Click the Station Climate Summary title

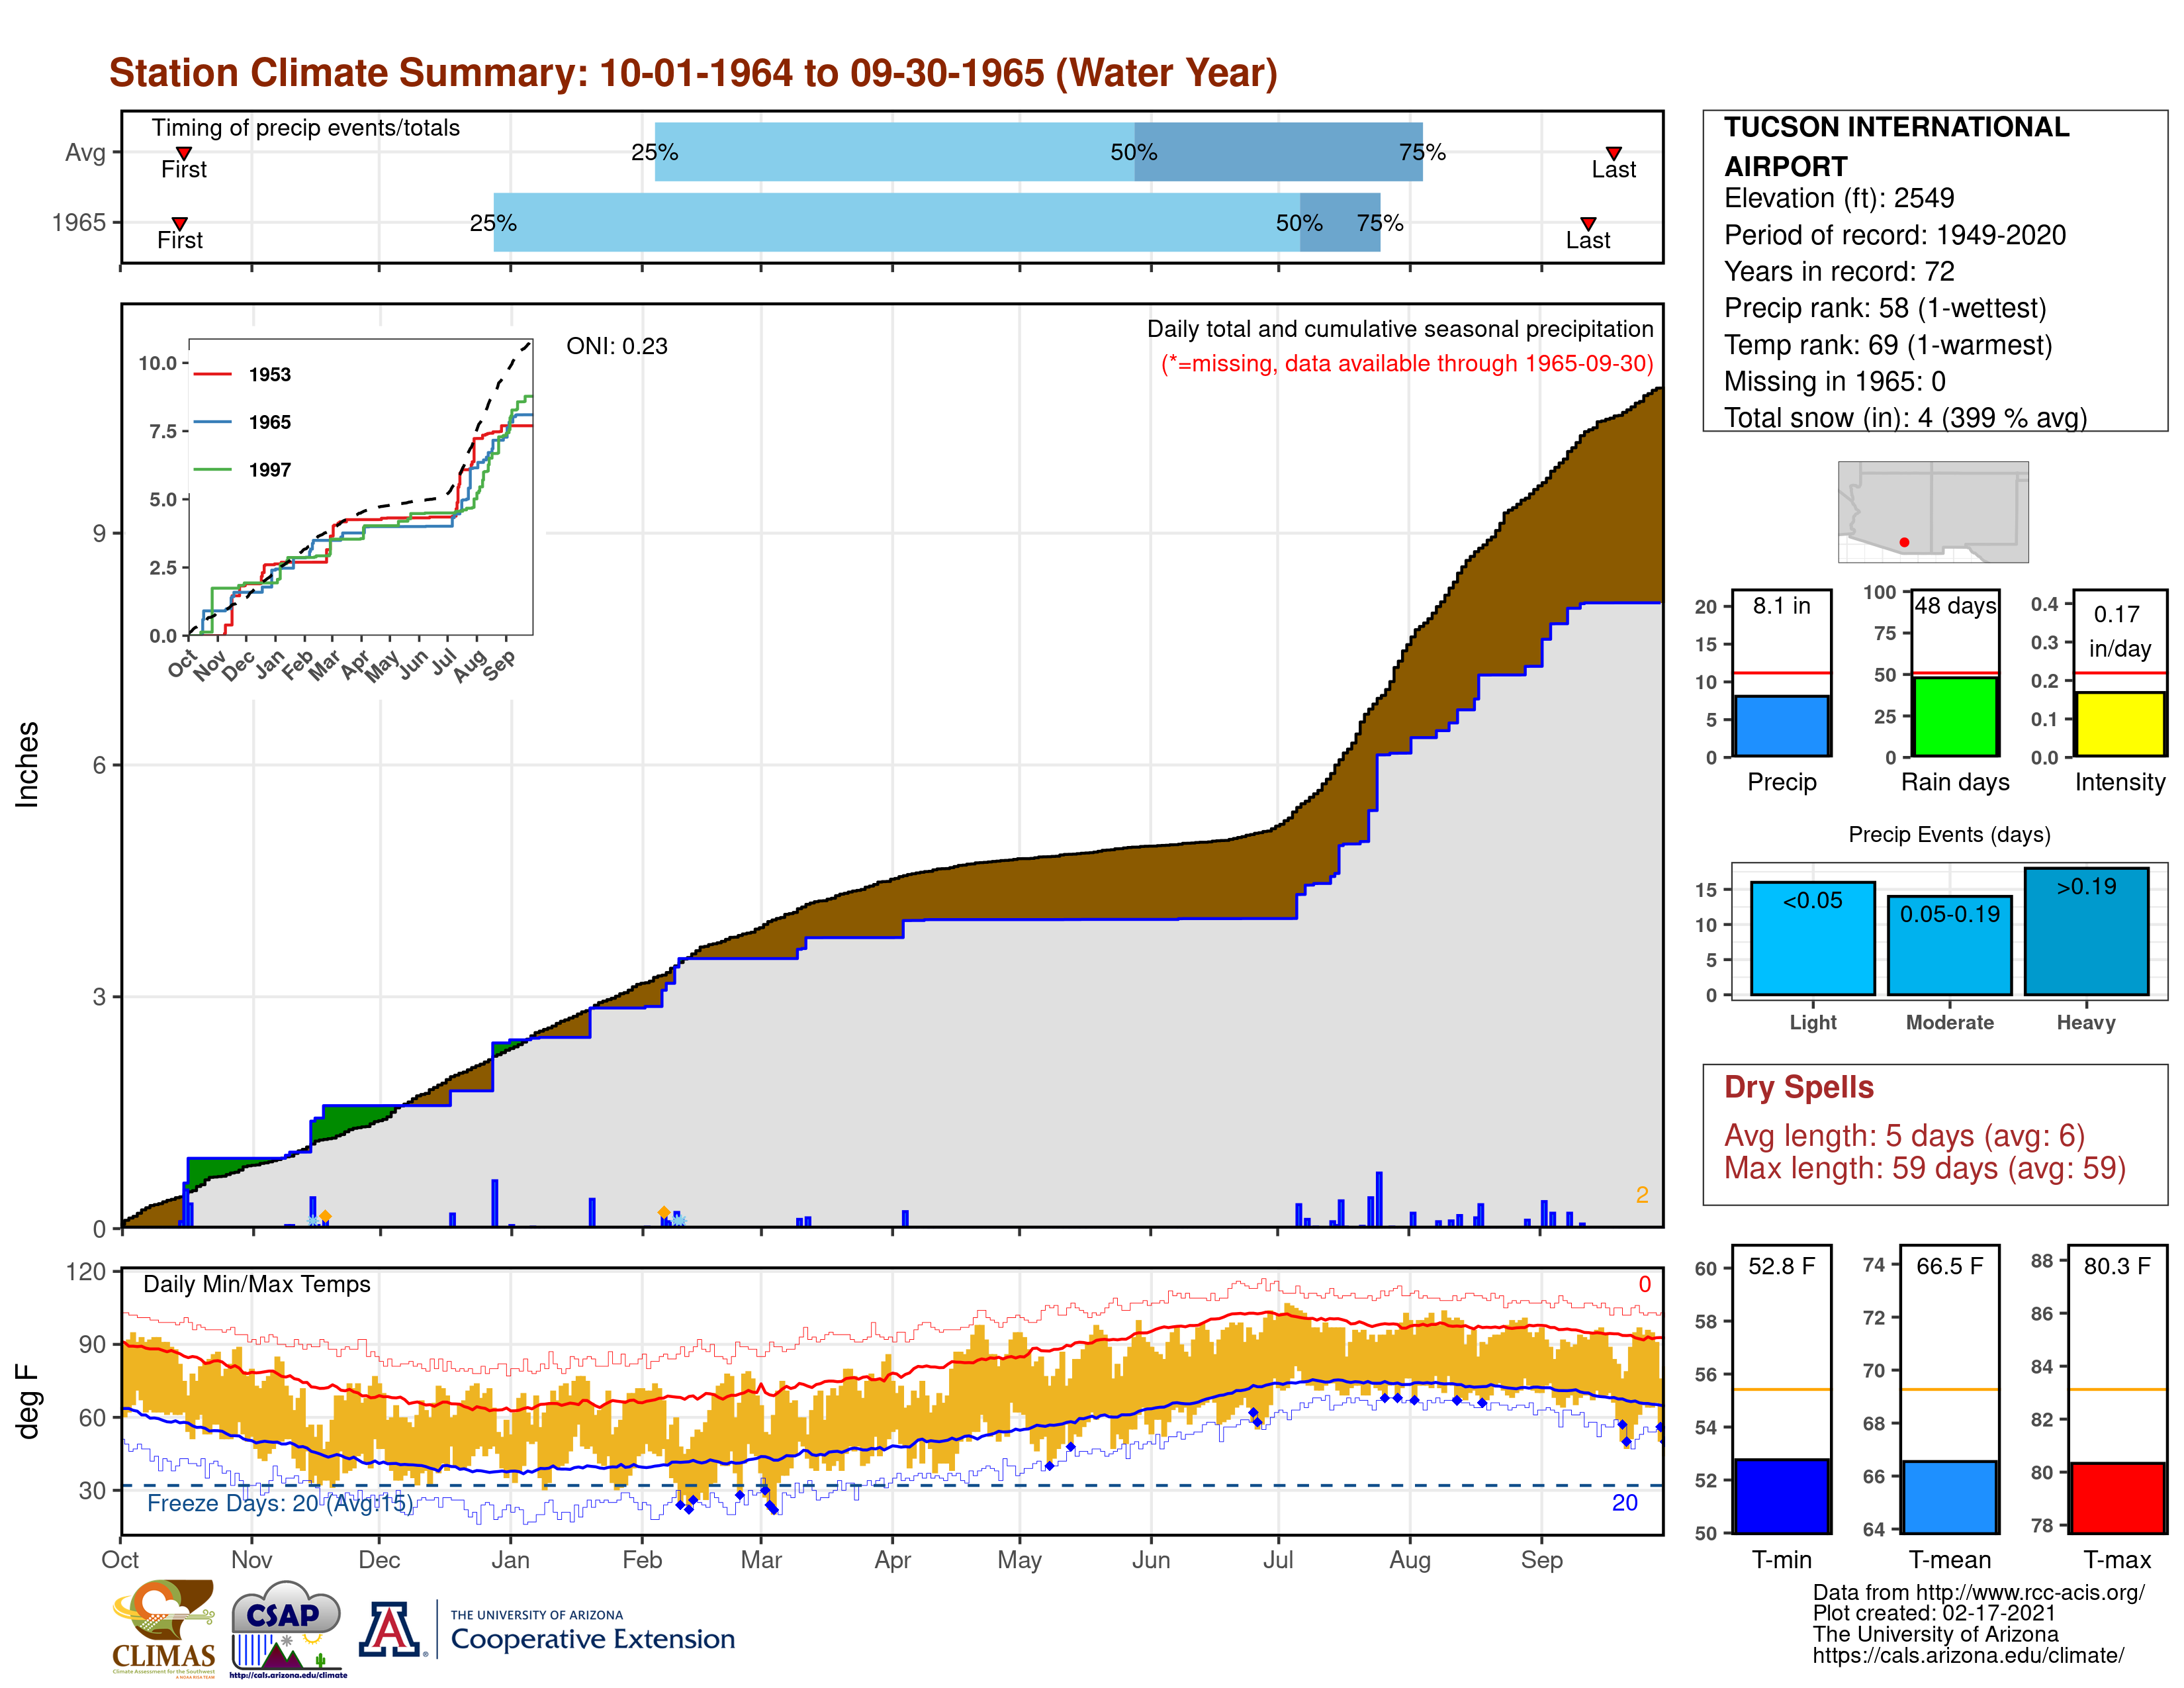click(x=693, y=73)
